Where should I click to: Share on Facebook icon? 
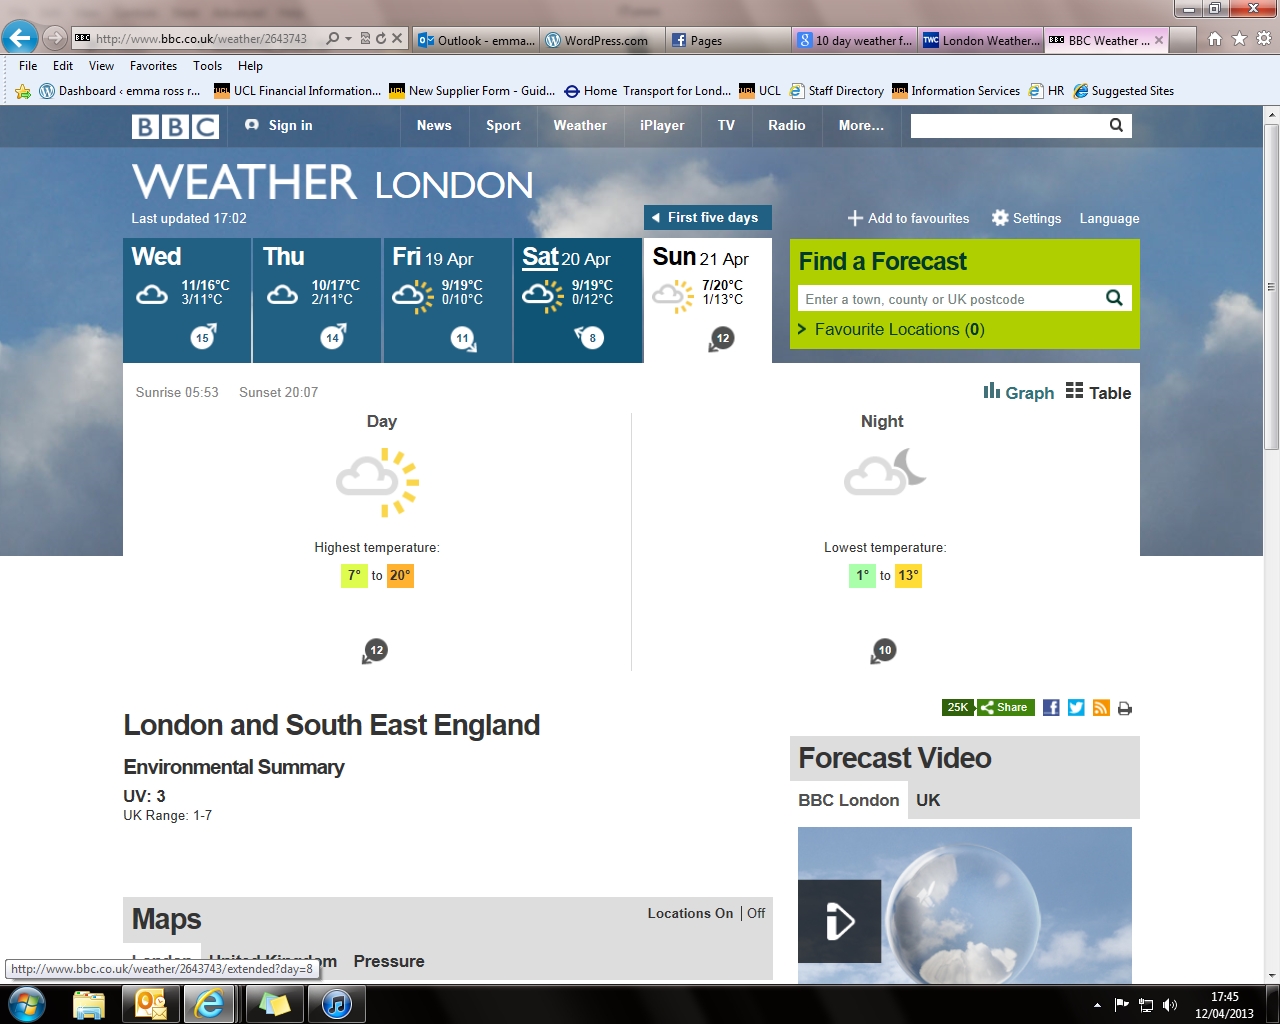coord(1051,708)
